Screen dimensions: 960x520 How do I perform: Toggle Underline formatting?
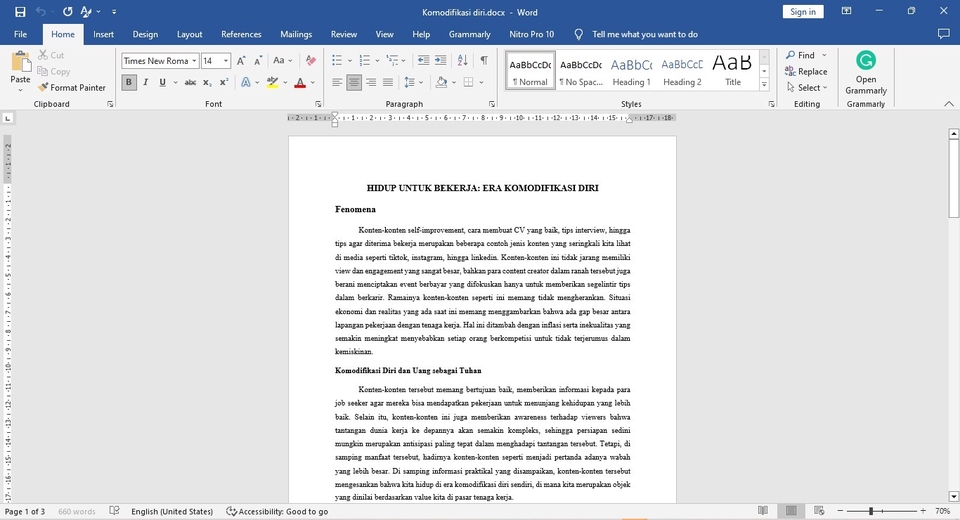162,82
